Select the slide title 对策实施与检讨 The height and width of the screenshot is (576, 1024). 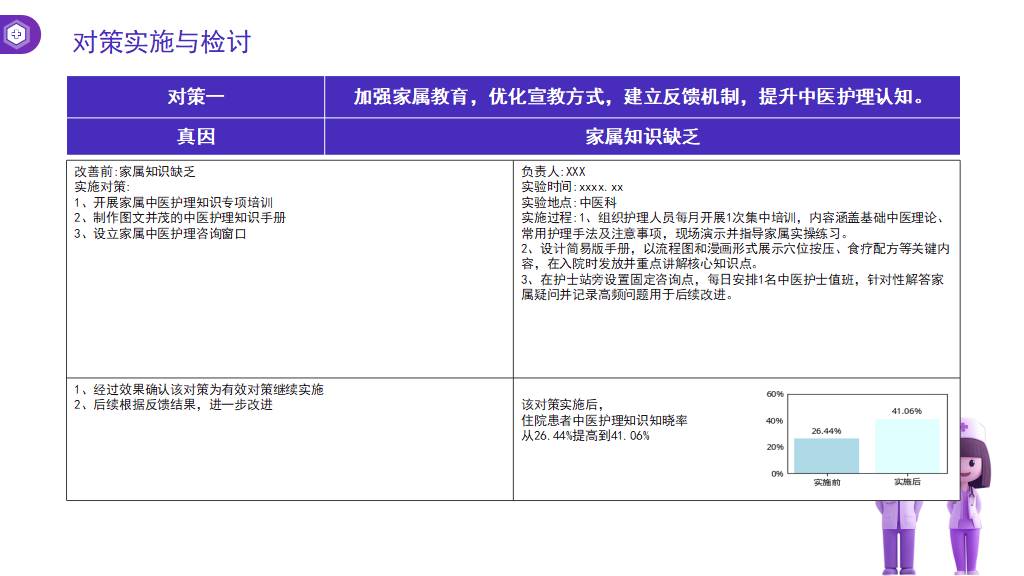pyautogui.click(x=161, y=42)
